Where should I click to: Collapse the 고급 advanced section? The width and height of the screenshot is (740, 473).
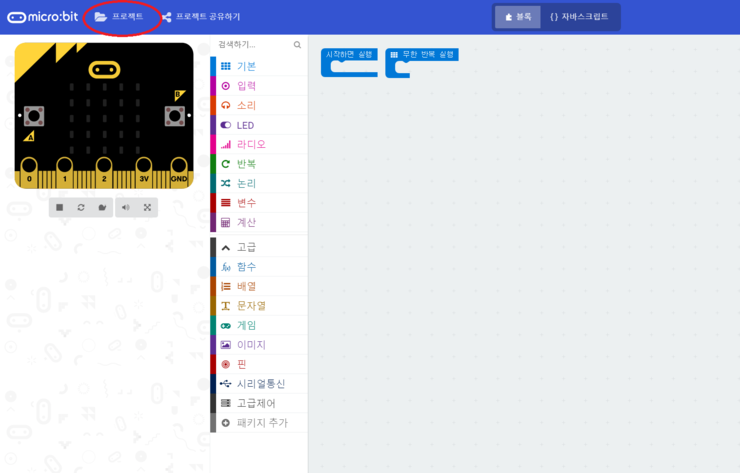click(x=259, y=247)
